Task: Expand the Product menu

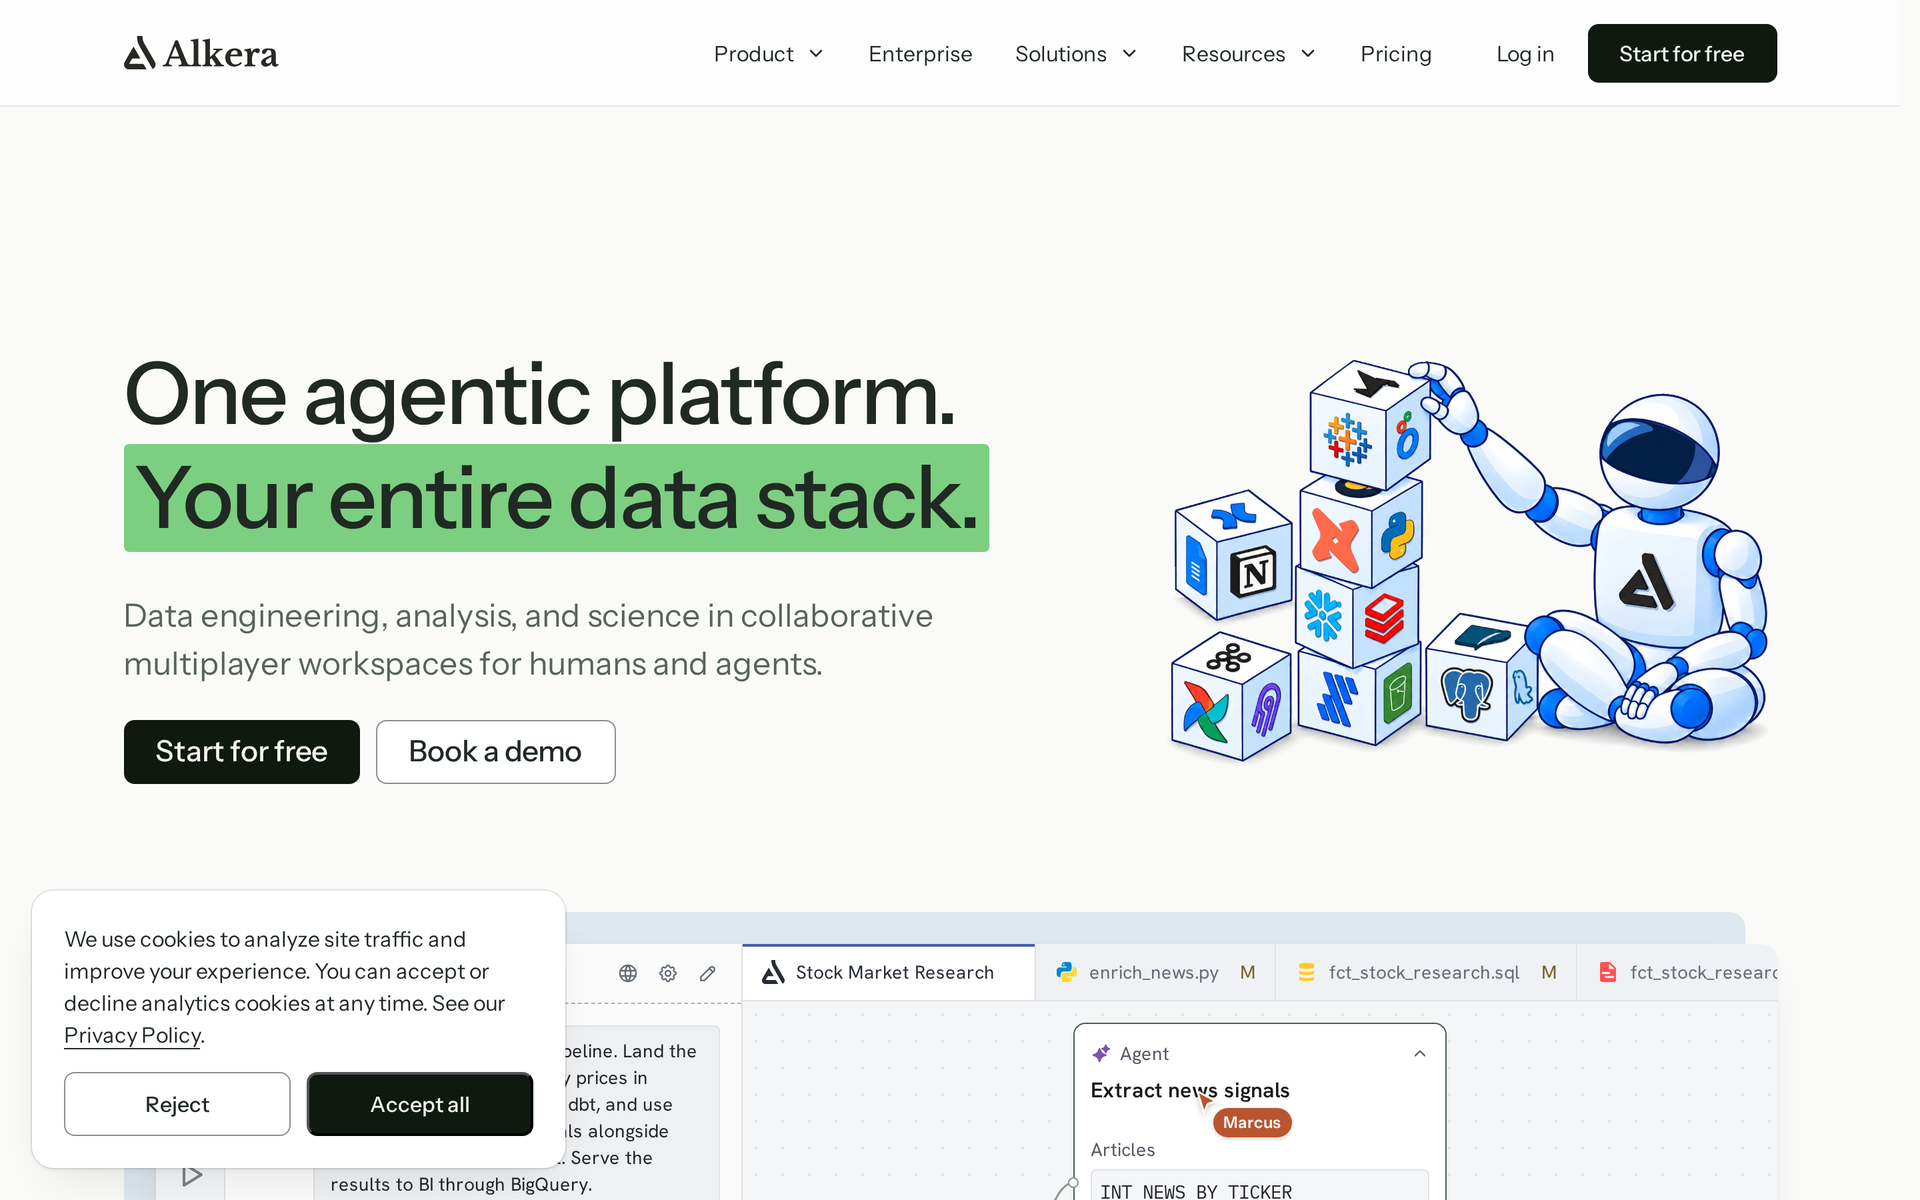Action: click(x=768, y=54)
